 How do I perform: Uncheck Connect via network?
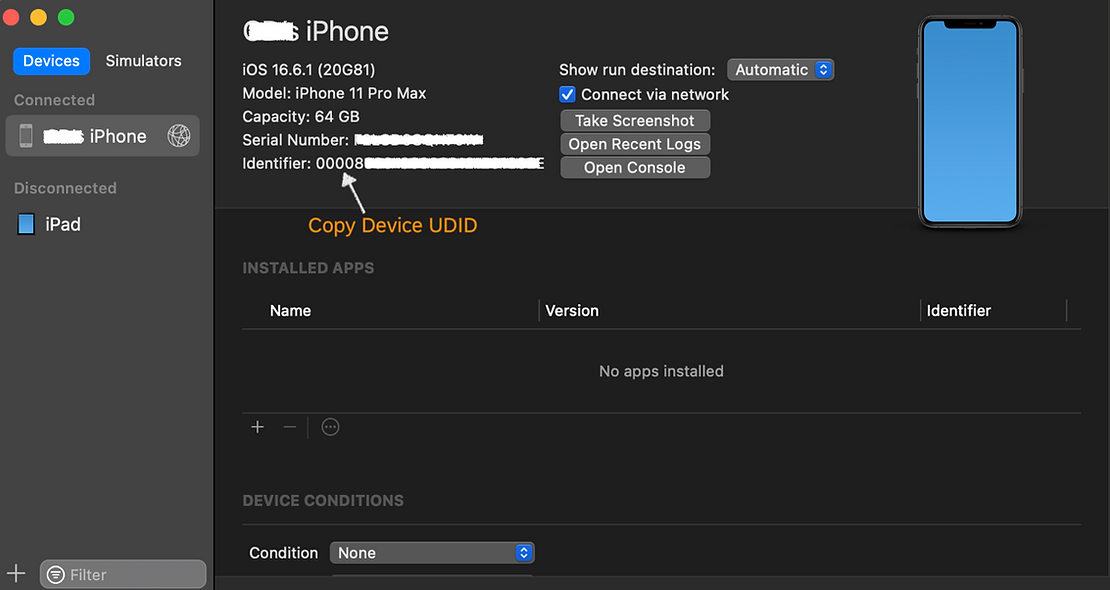(x=567, y=94)
